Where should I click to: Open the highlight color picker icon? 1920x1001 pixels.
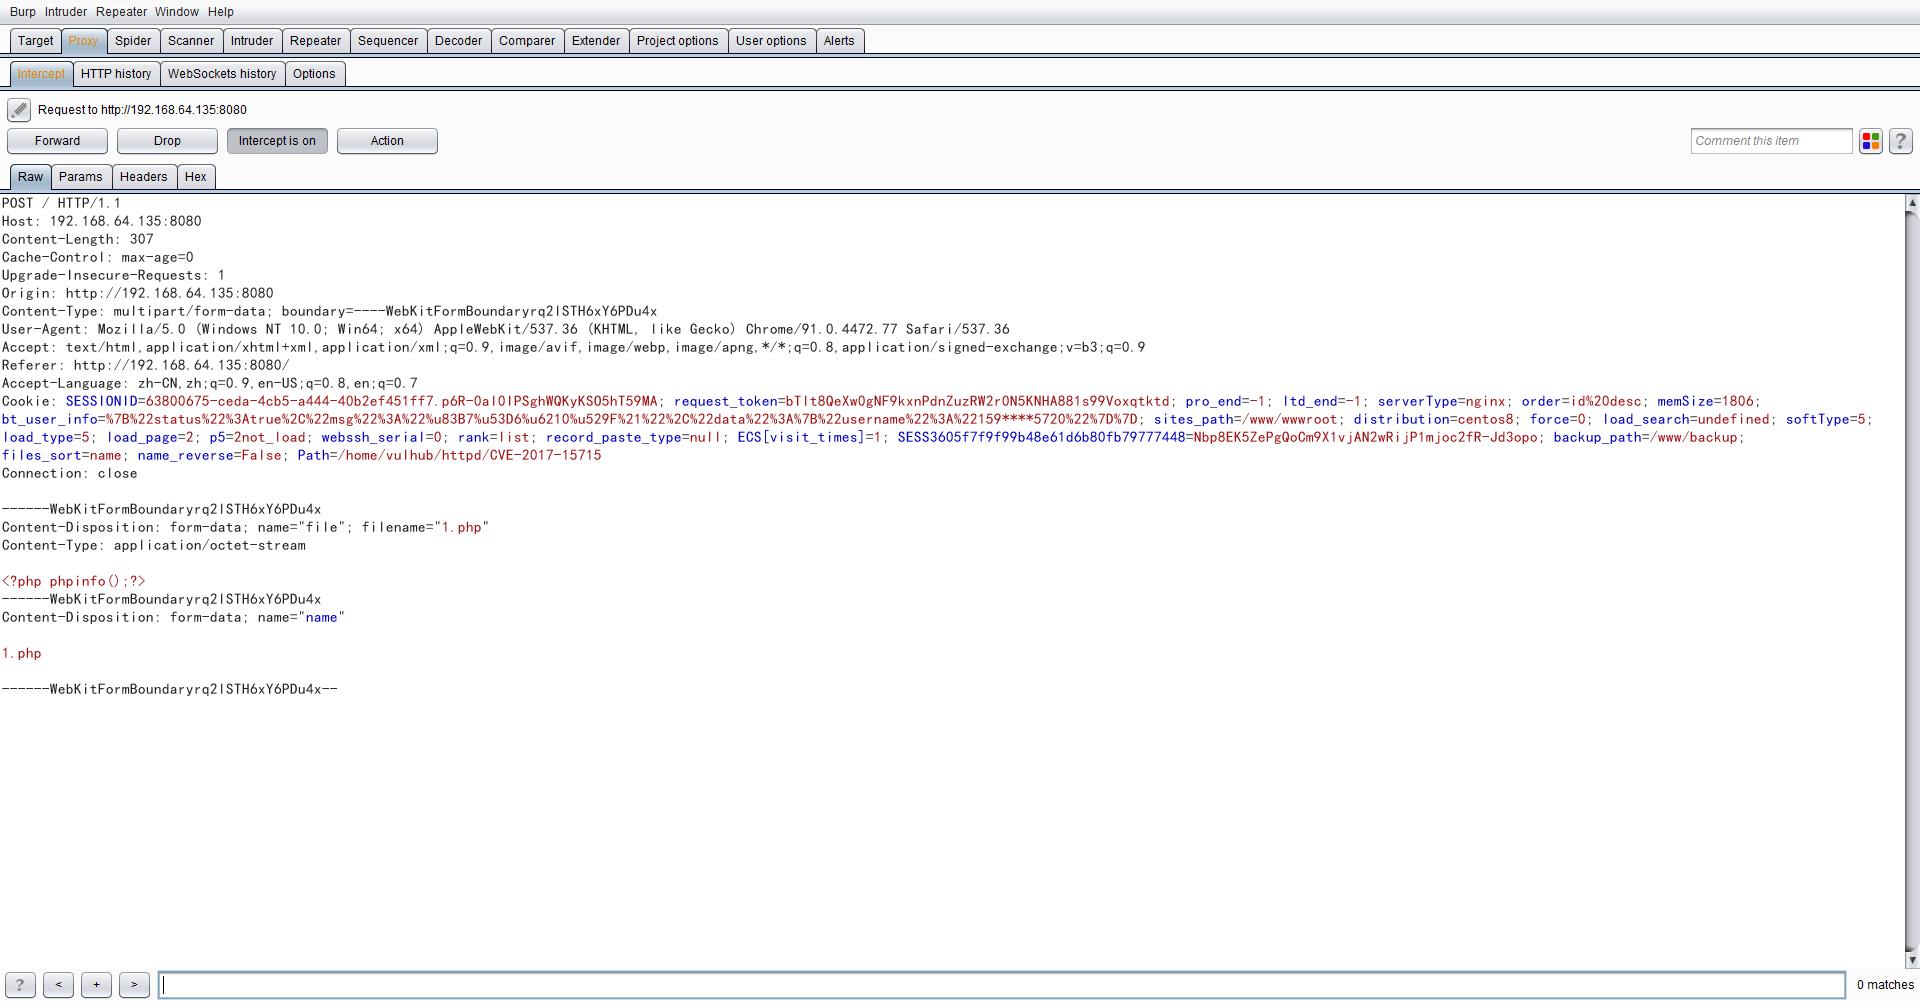point(1870,141)
